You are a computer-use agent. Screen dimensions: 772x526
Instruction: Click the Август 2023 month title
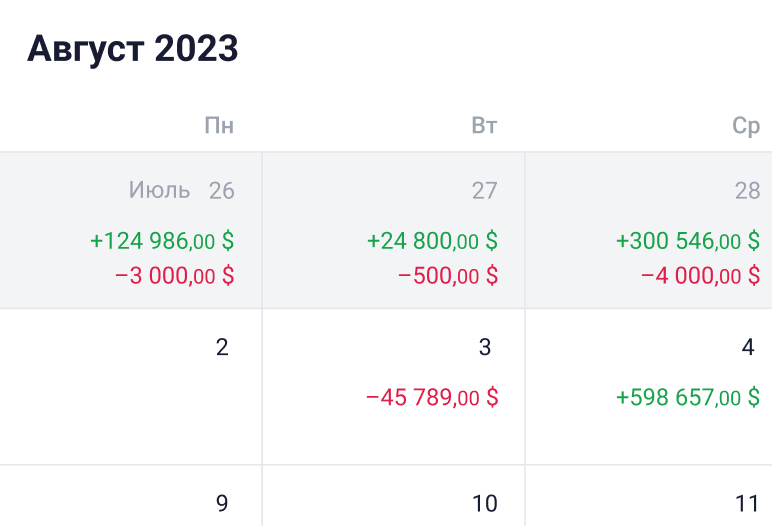pos(132,48)
